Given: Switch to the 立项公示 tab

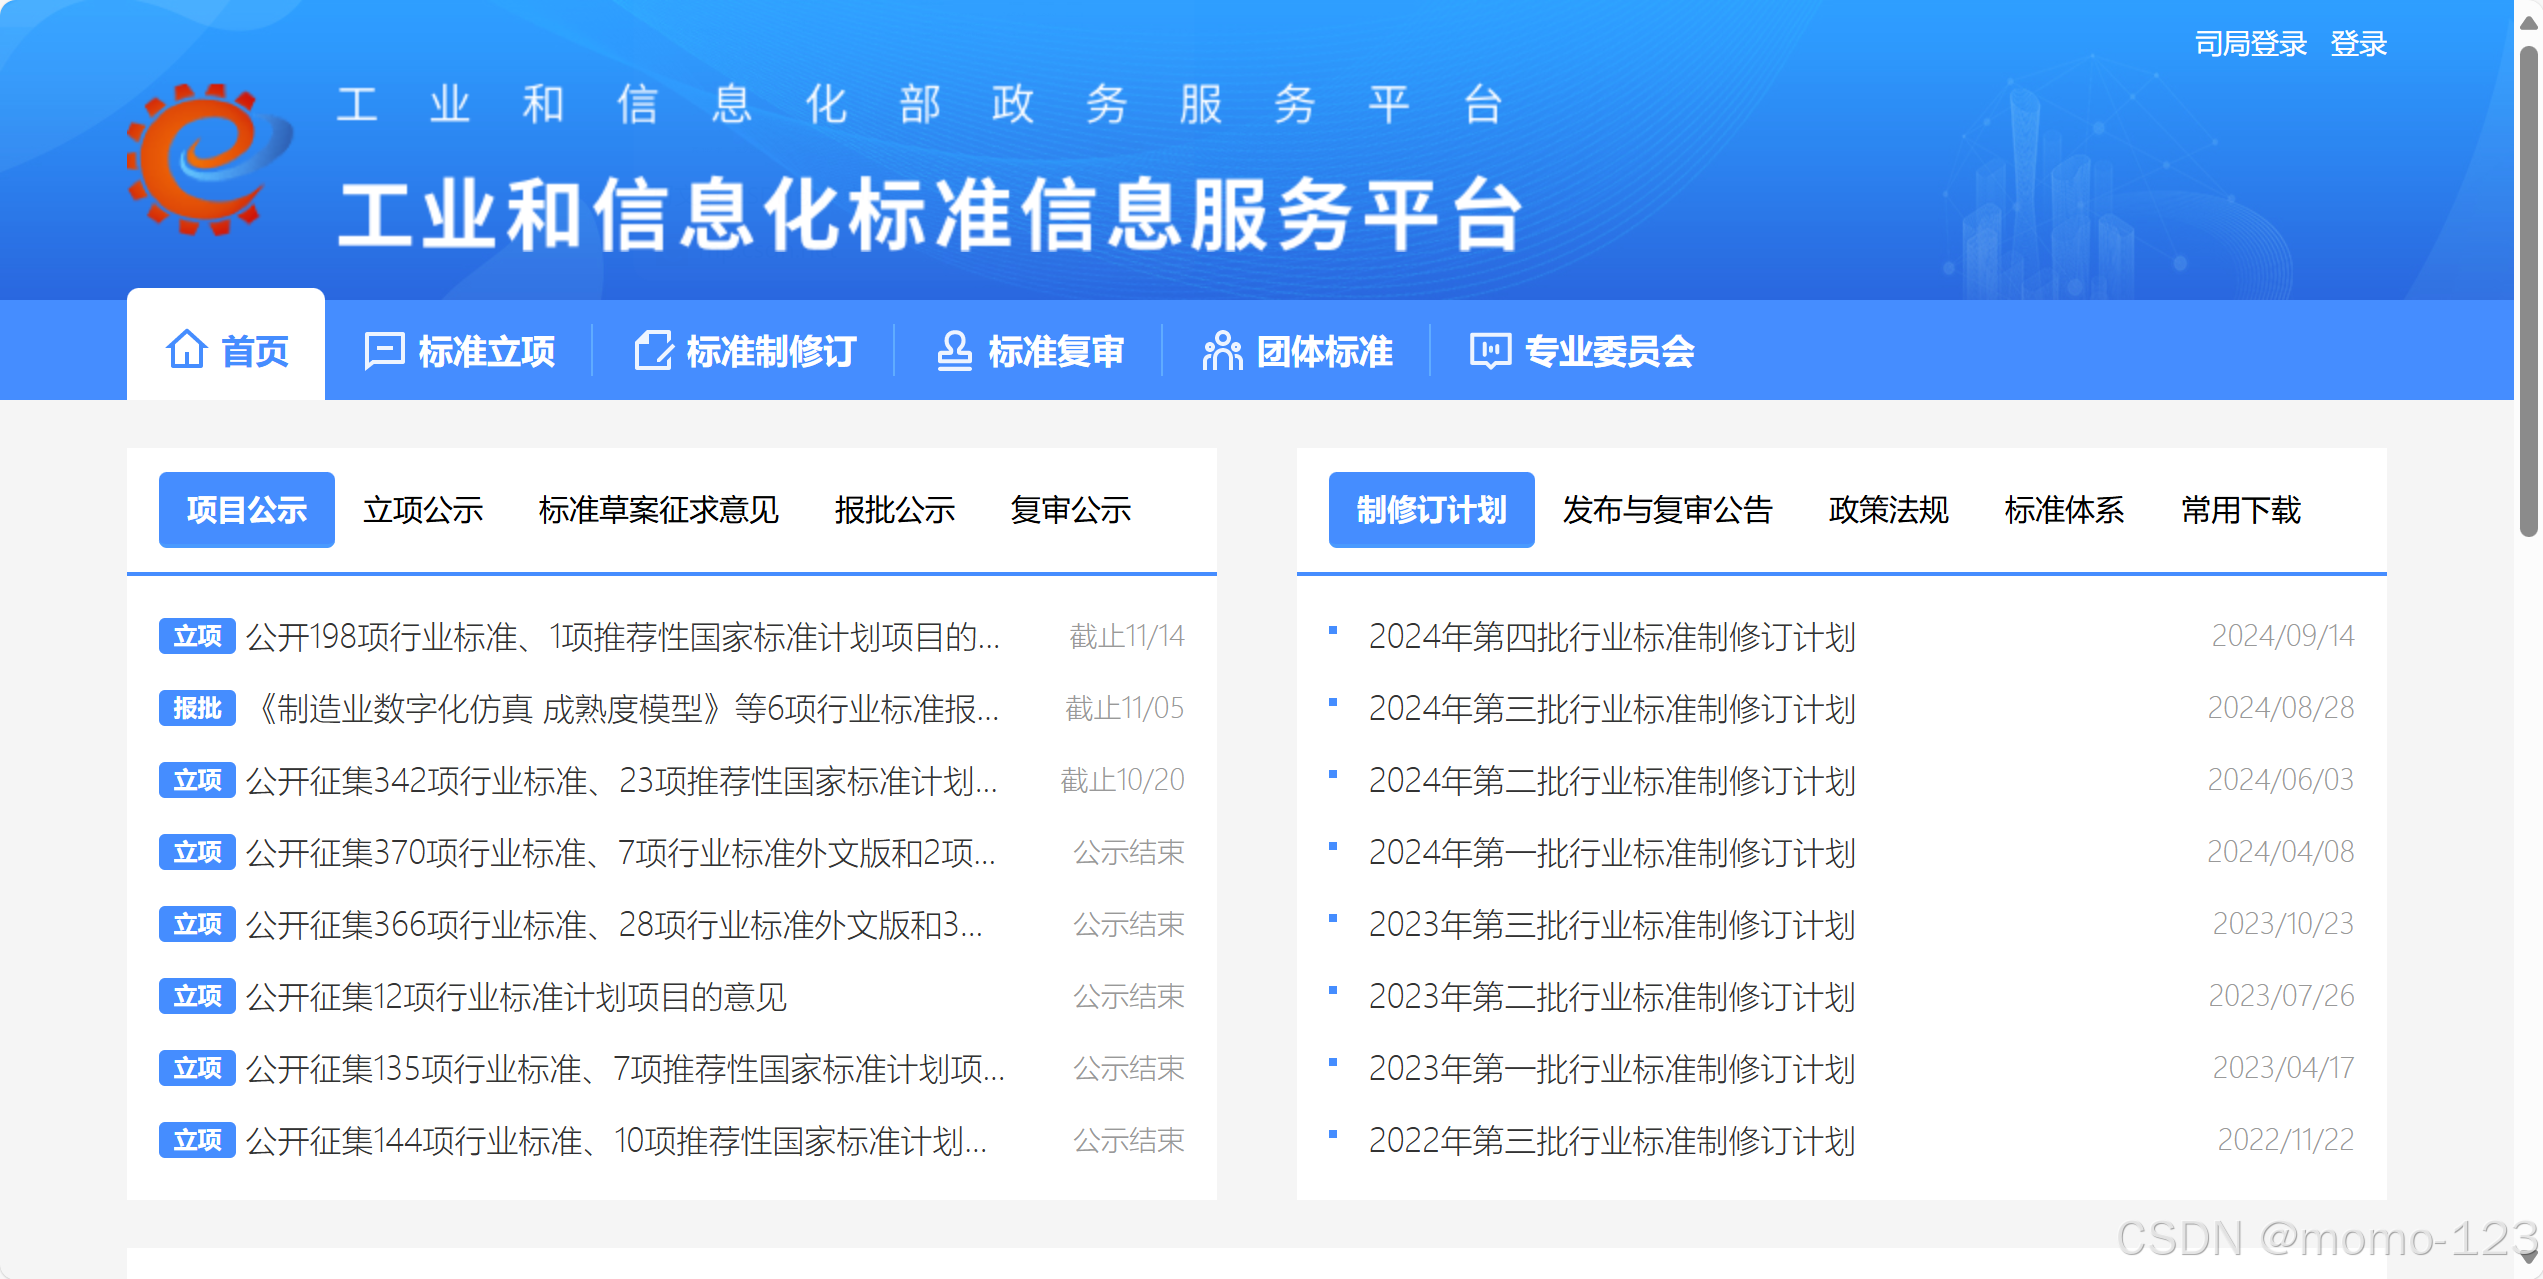Looking at the screenshot, I should 423,510.
